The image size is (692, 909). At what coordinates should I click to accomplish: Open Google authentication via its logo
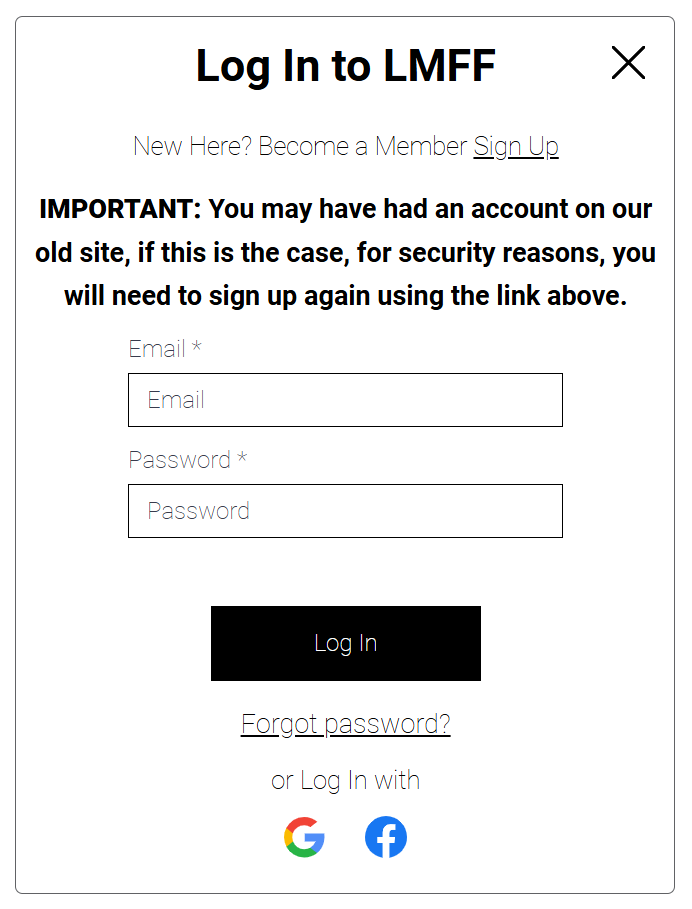coord(304,837)
